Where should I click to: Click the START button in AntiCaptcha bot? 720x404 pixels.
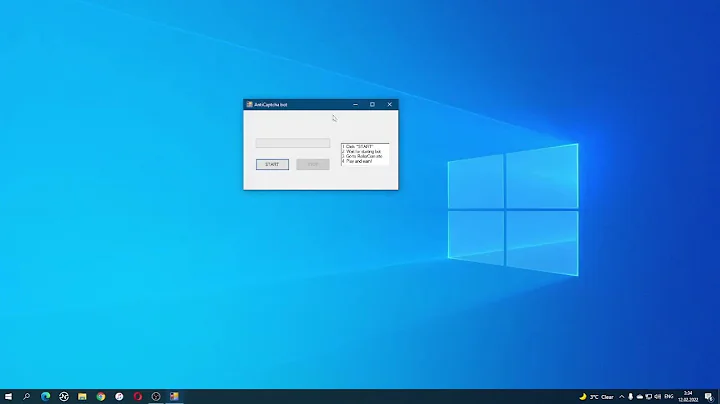pos(272,164)
